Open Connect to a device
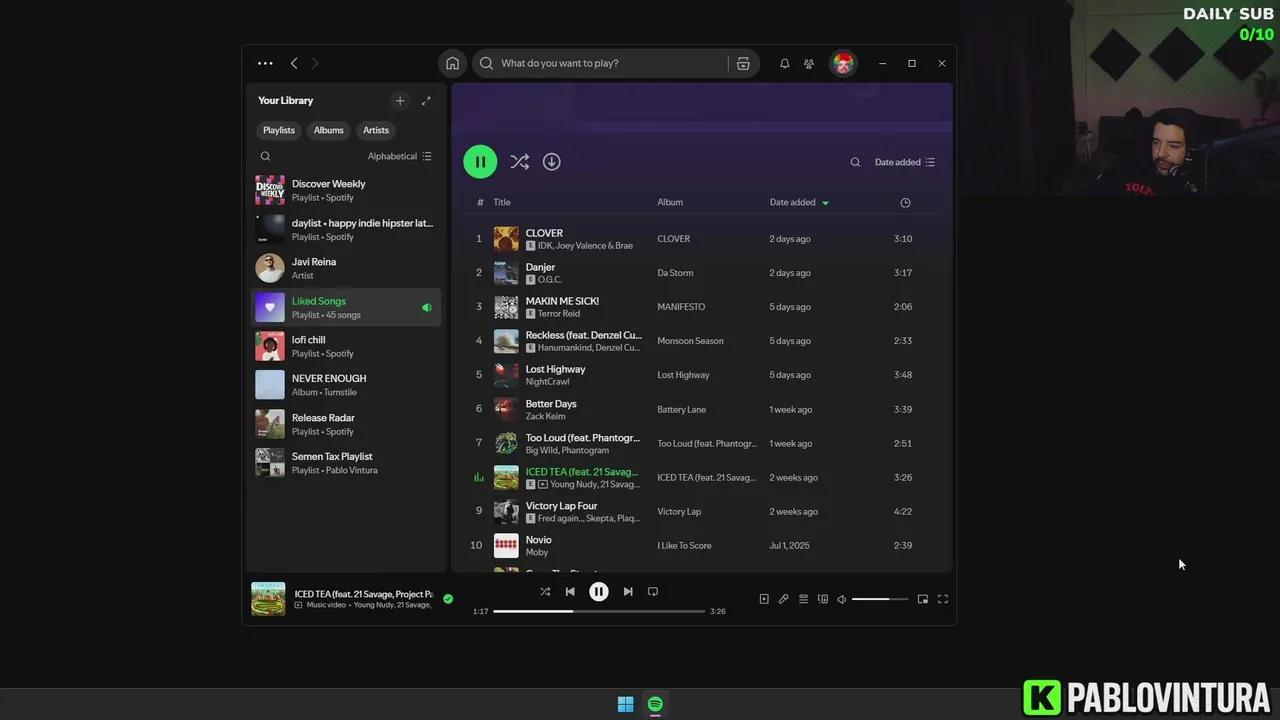Image resolution: width=1280 pixels, height=720 pixels. (823, 599)
